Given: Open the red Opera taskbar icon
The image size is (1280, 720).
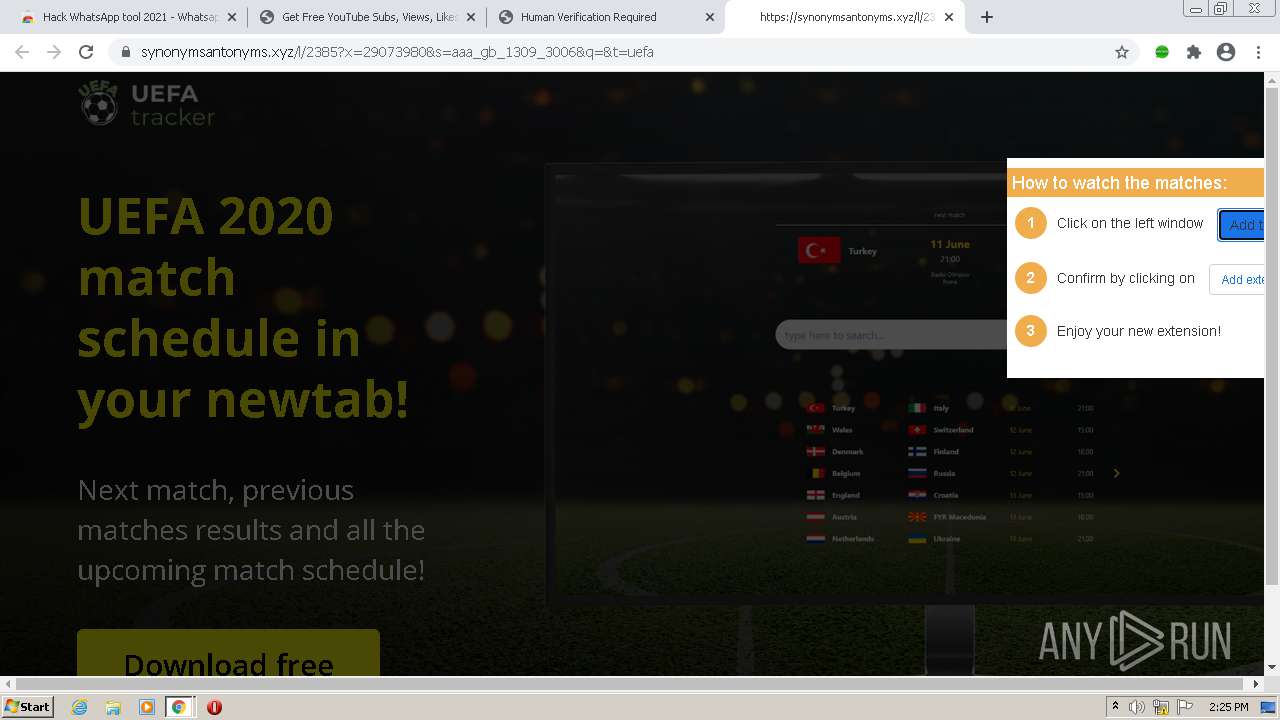Looking at the screenshot, I should click(214, 707).
